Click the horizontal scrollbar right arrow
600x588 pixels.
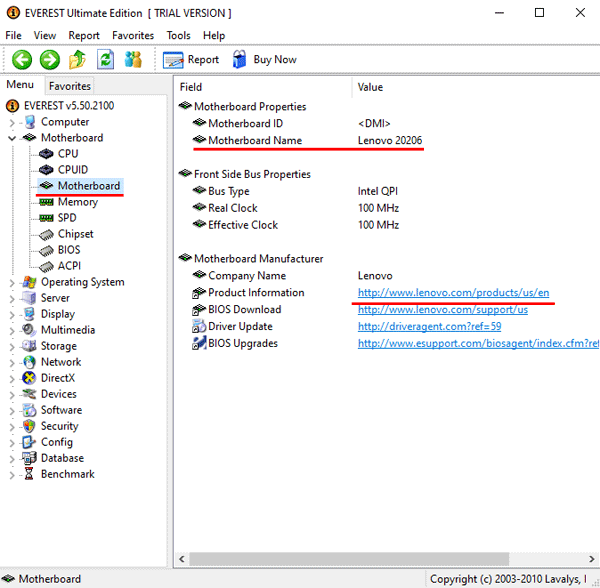592,559
